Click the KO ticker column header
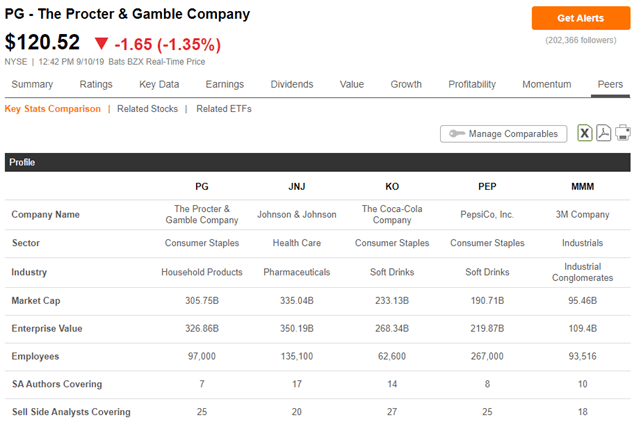This screenshot has width=641, height=429. point(392,187)
